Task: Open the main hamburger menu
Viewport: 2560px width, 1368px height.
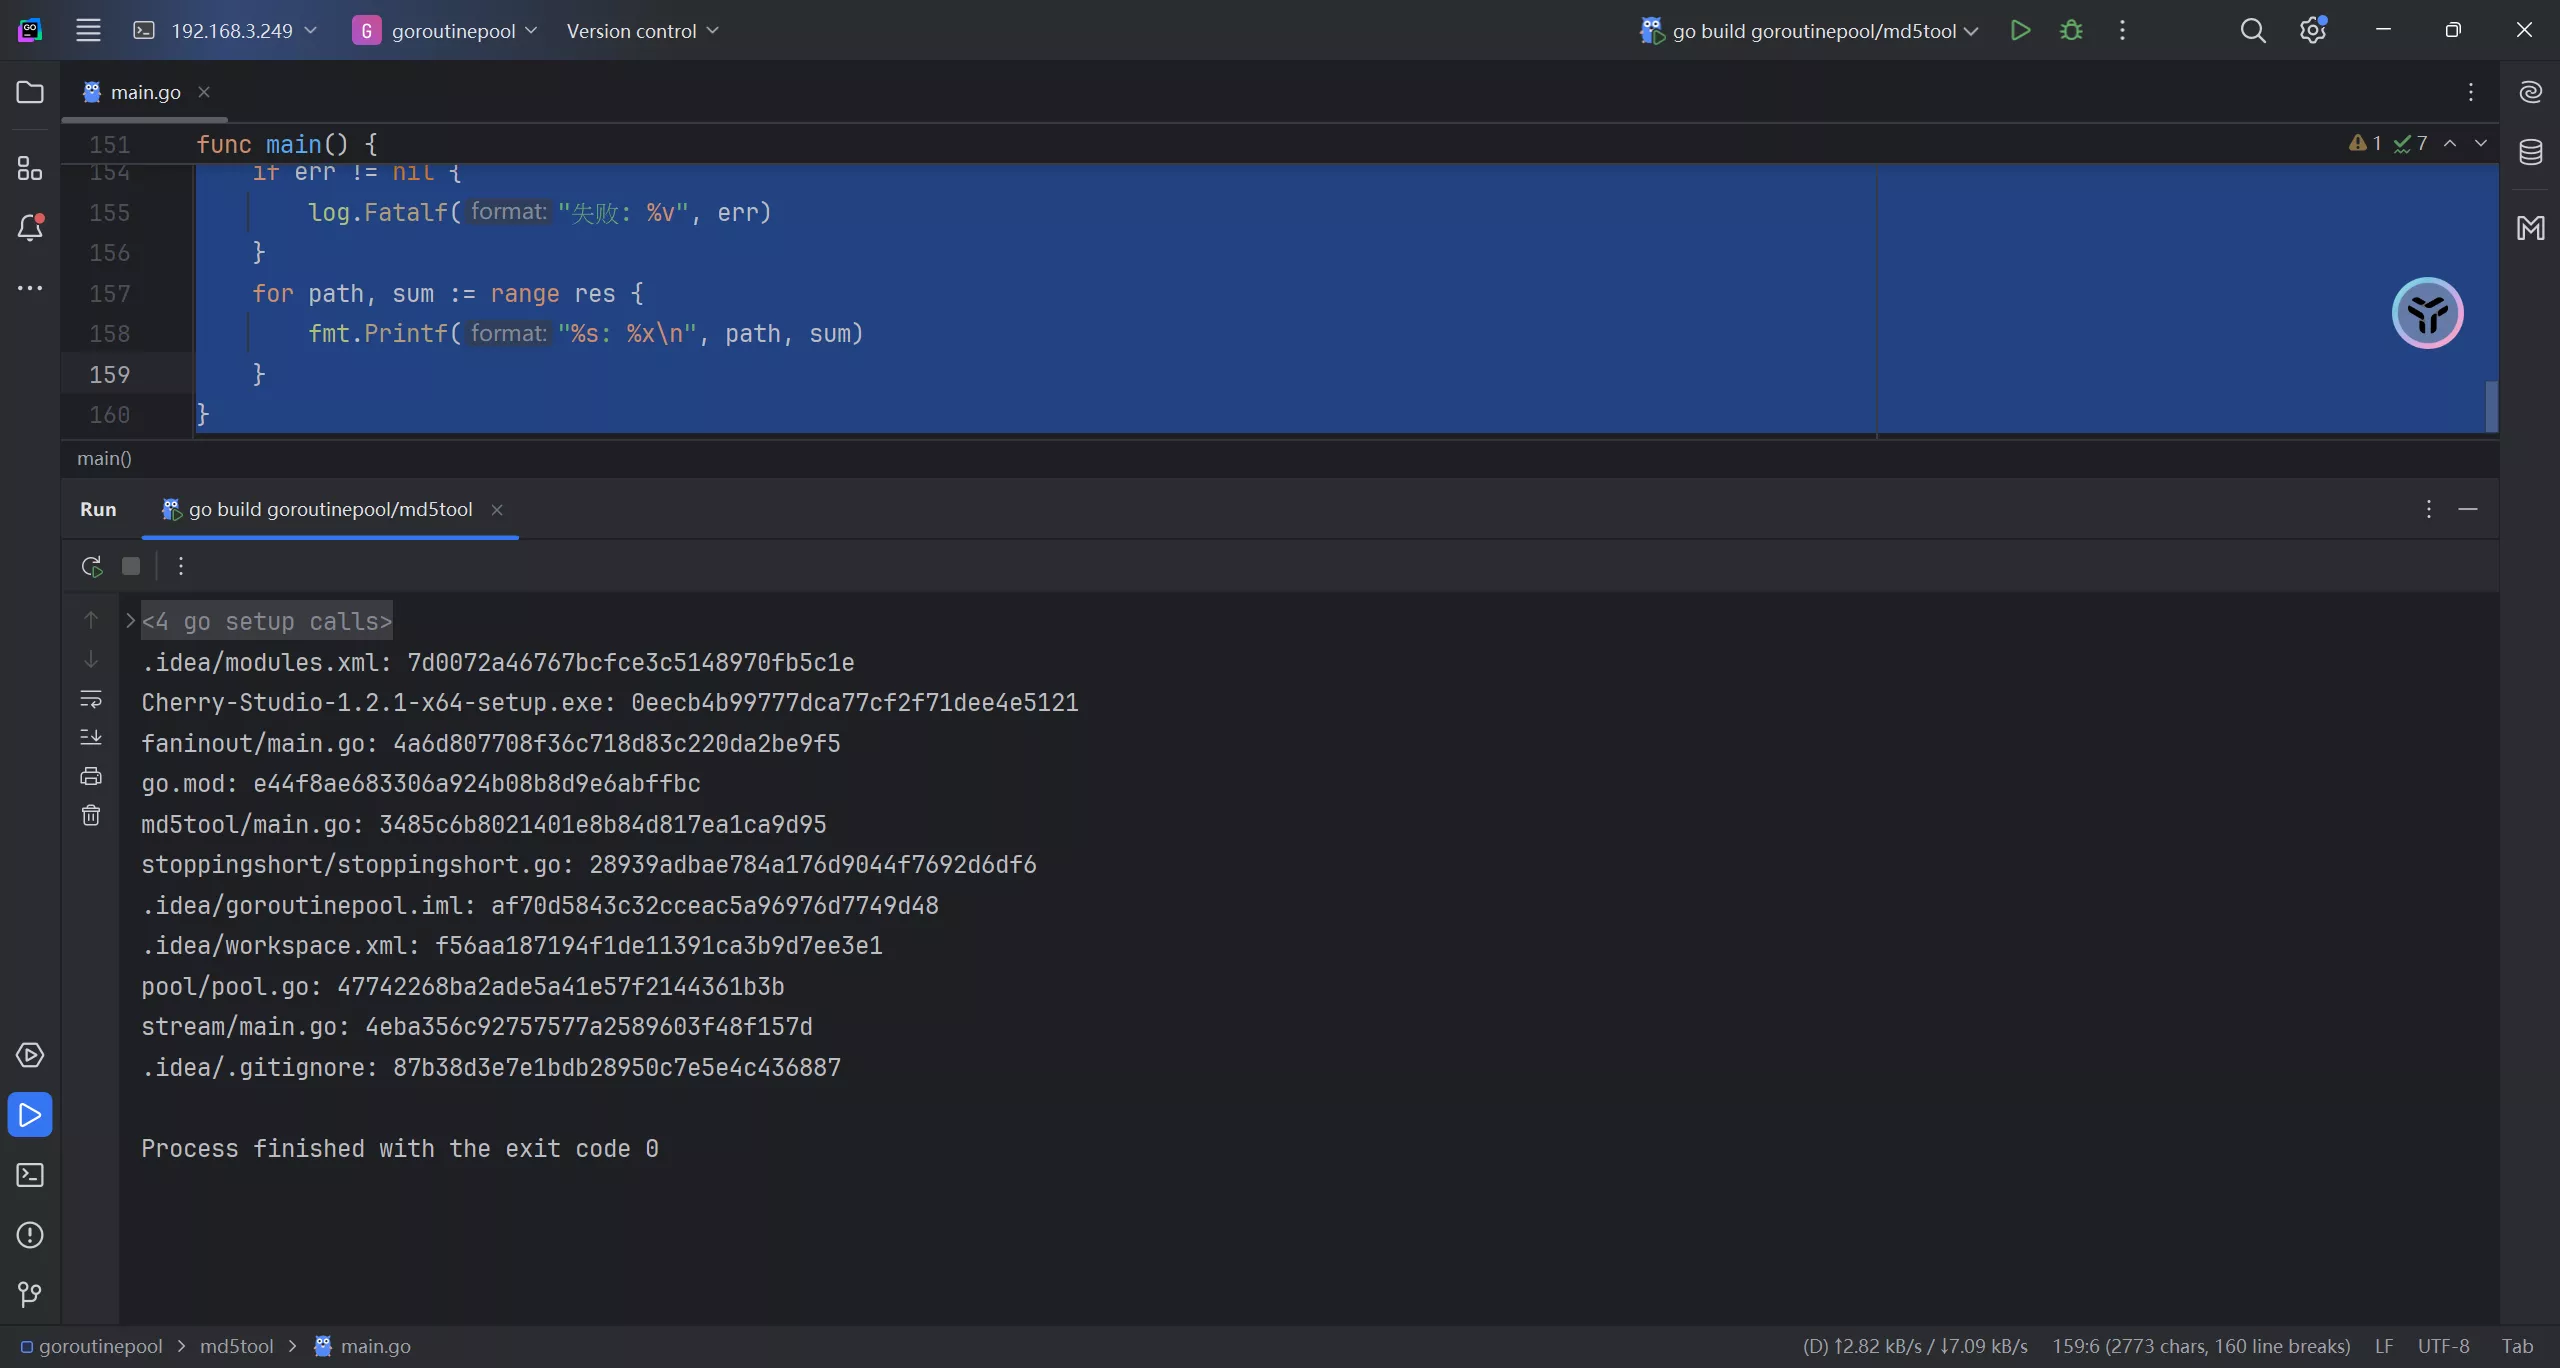Action: tap(88, 30)
